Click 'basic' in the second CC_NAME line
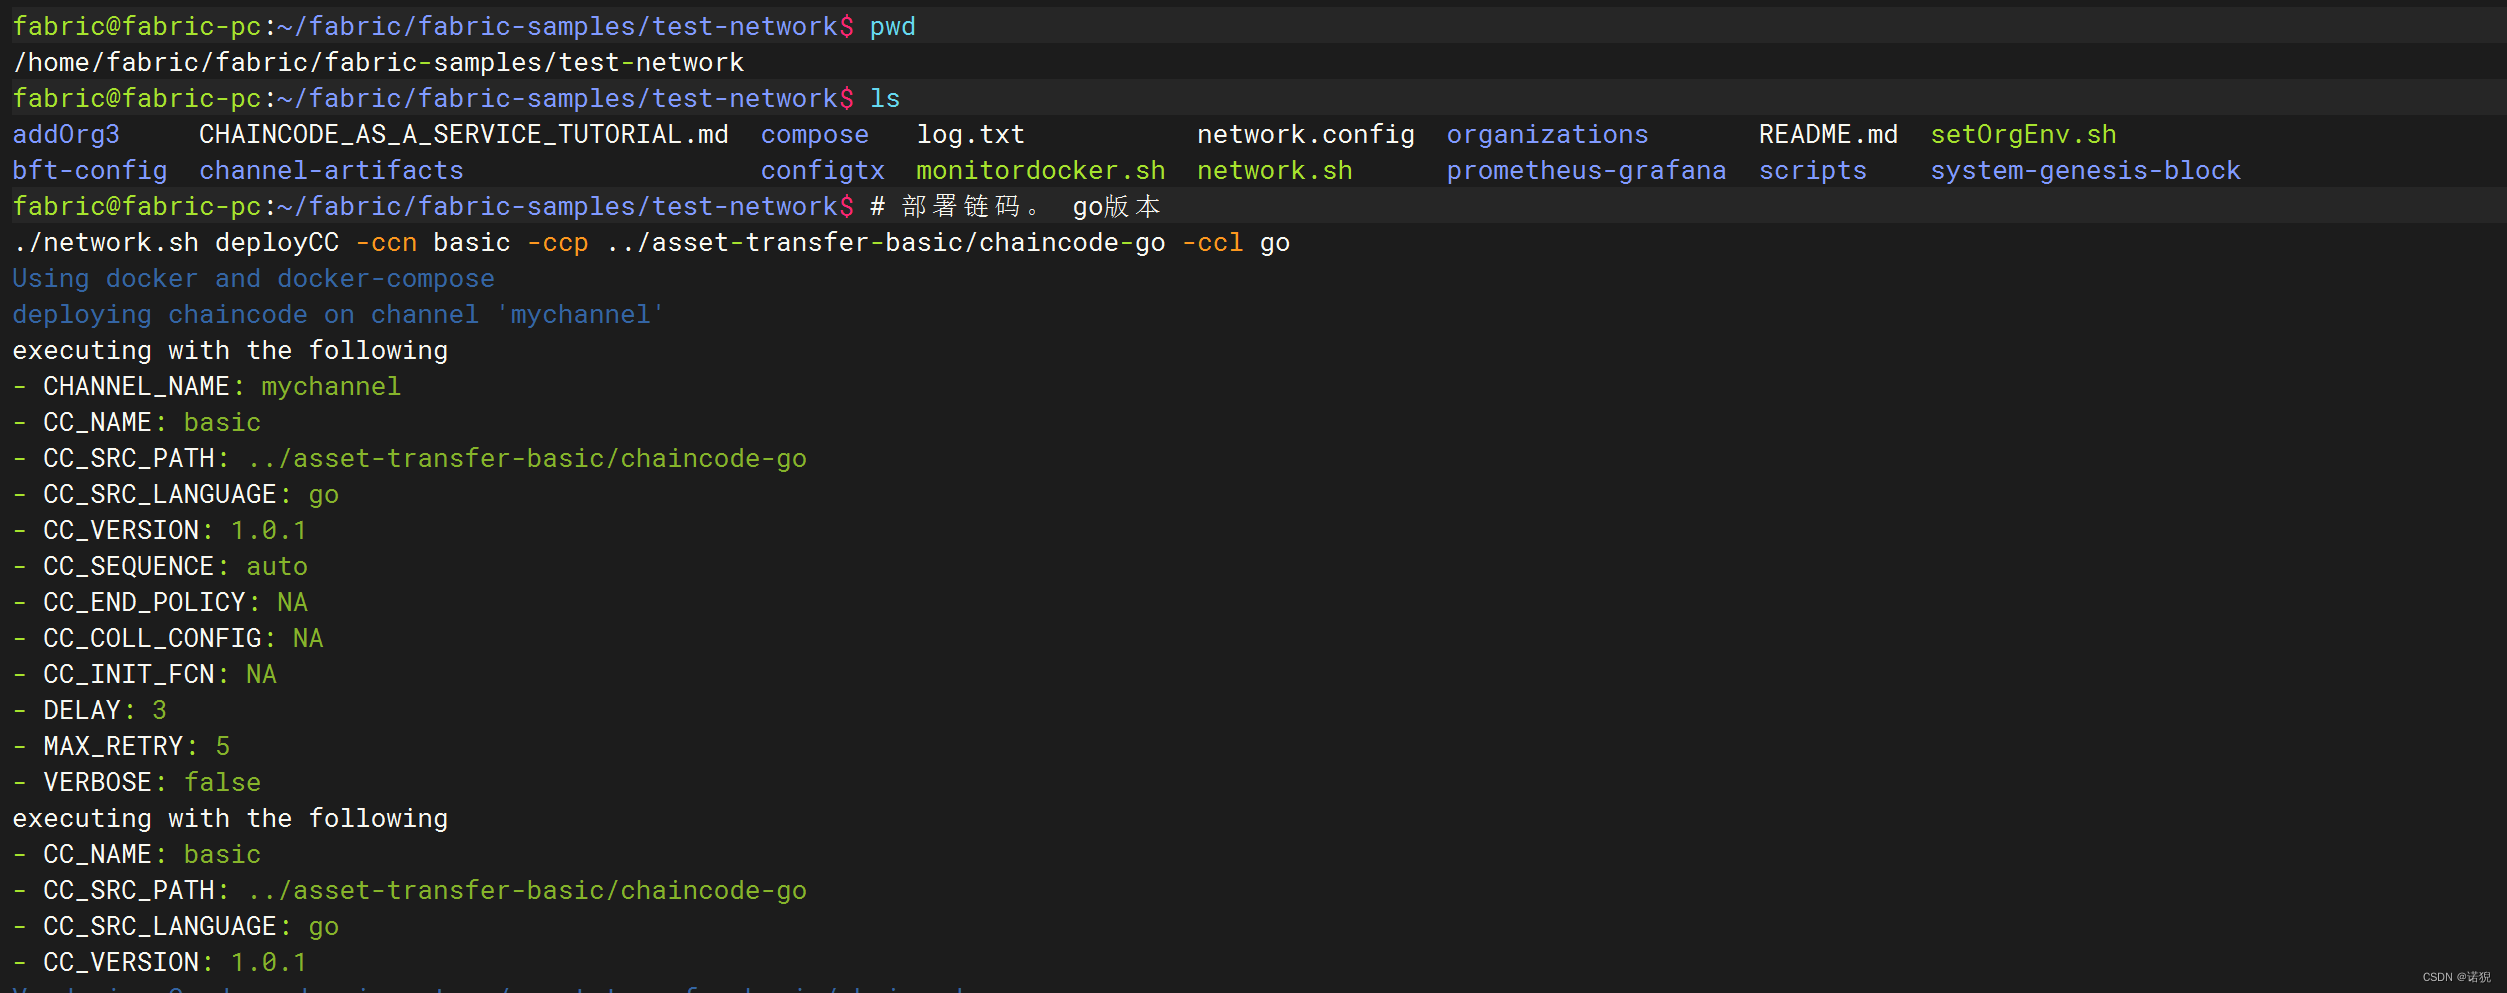The image size is (2507, 993). coord(222,855)
